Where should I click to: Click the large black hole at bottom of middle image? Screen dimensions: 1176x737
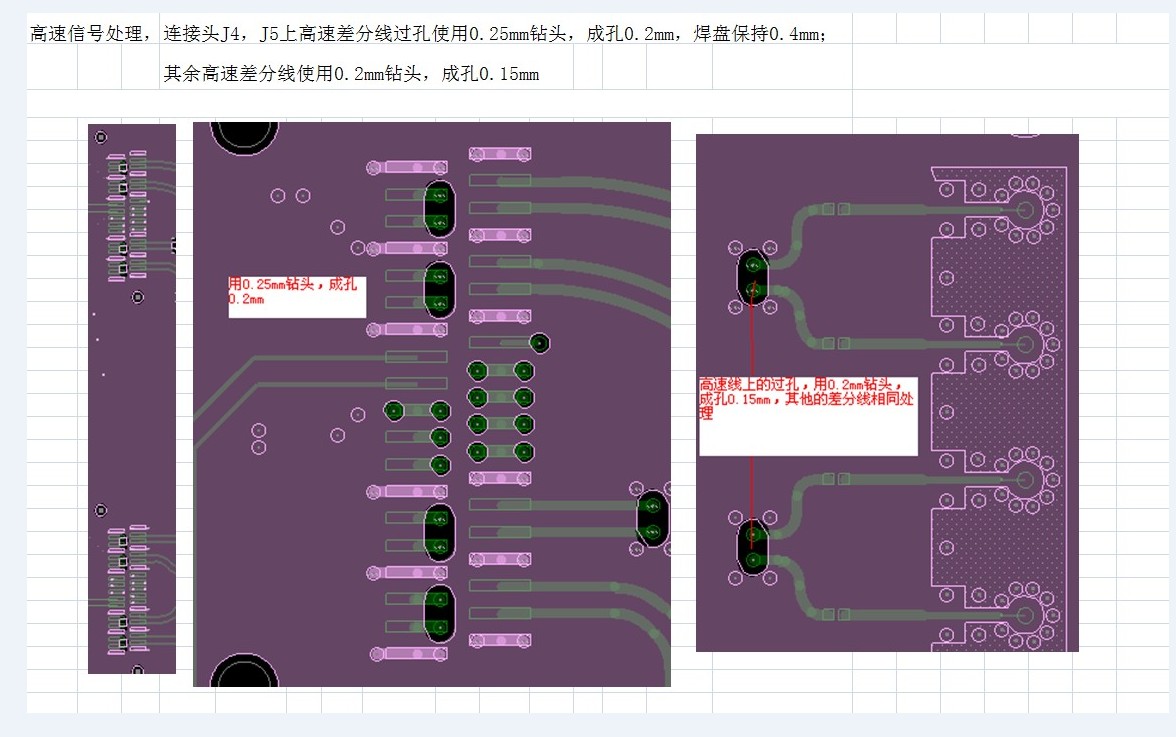click(x=244, y=672)
